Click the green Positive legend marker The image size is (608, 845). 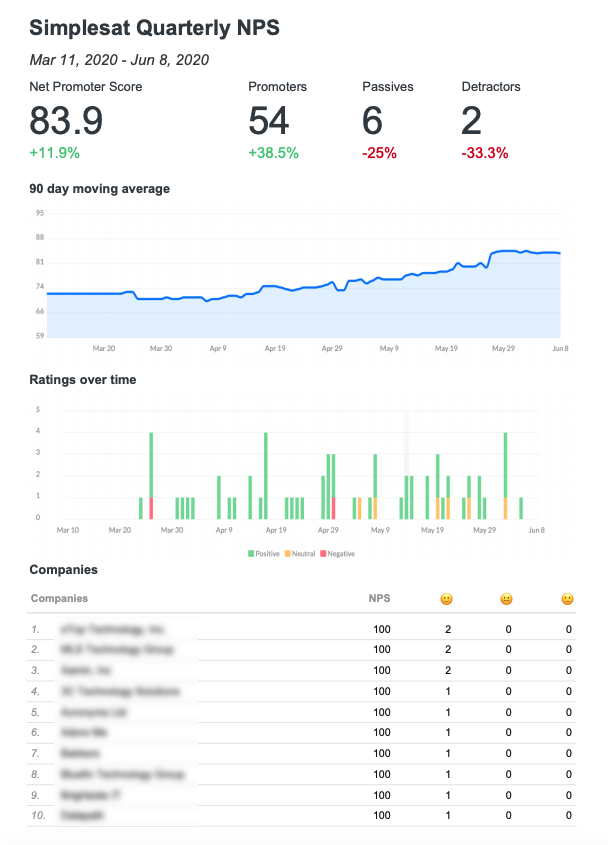pos(250,553)
